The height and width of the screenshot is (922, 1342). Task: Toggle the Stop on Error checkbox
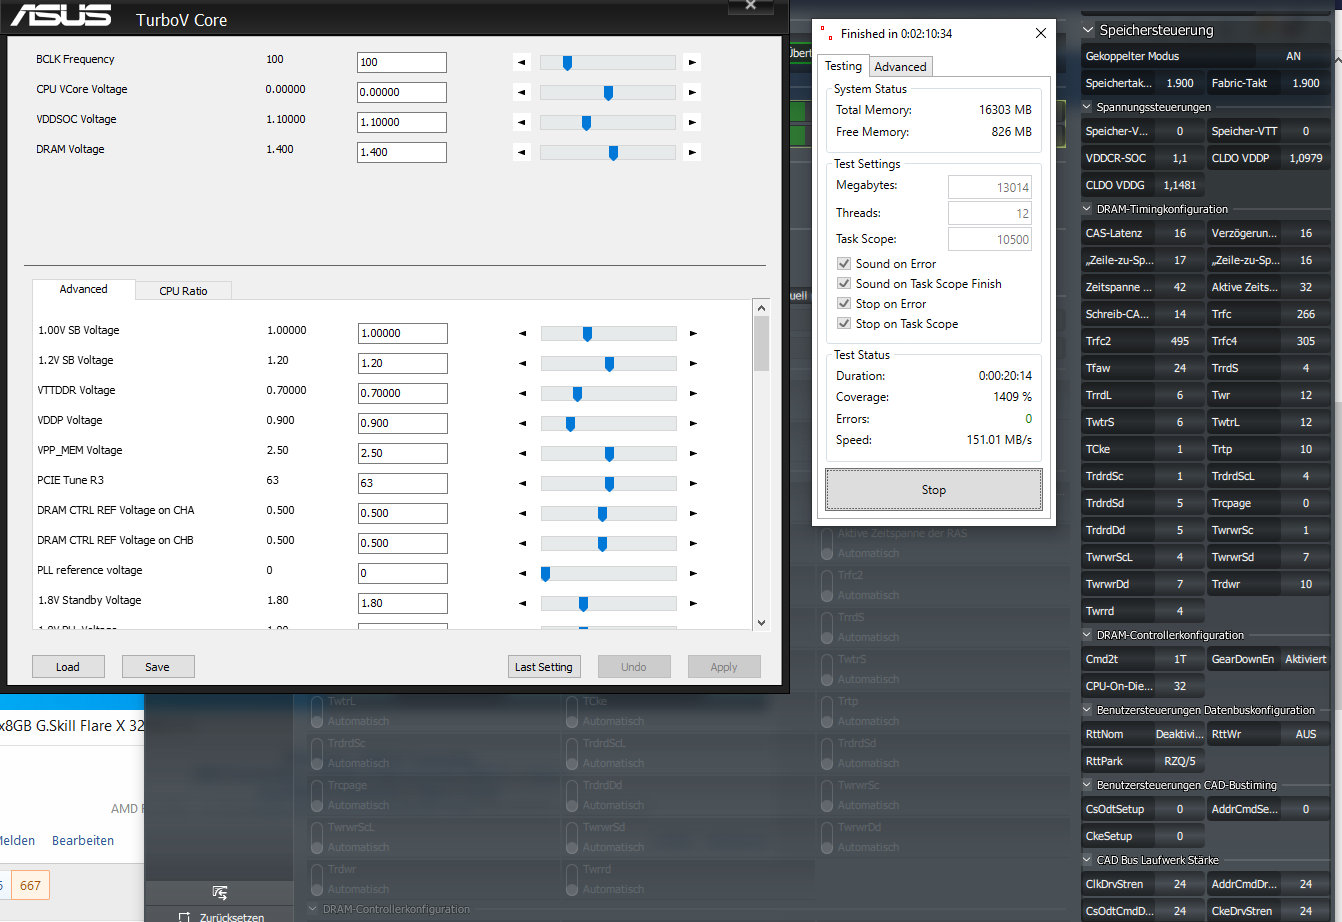tap(845, 304)
